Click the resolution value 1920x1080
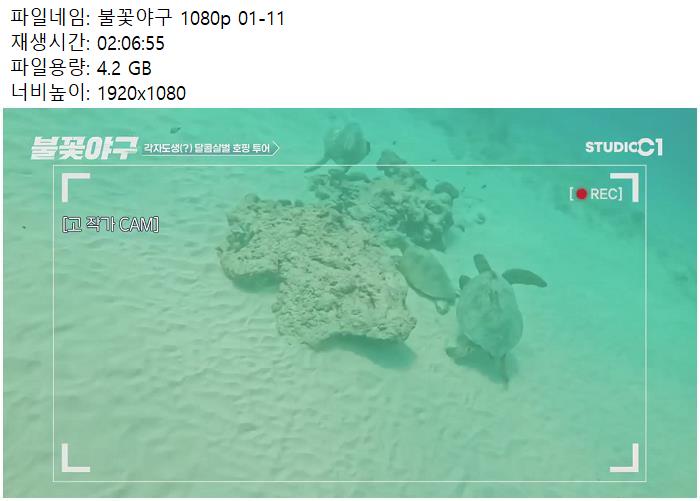700x501 pixels. (x=142, y=93)
